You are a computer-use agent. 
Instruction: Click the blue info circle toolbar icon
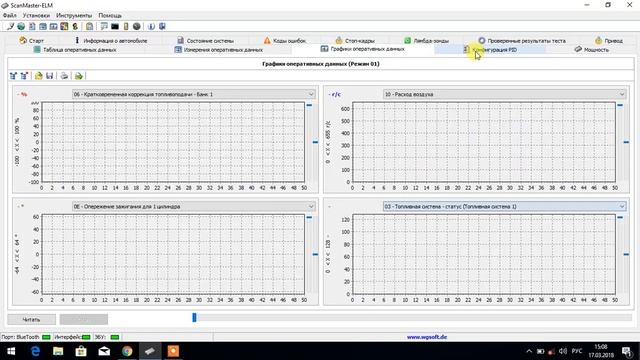pos(151,27)
